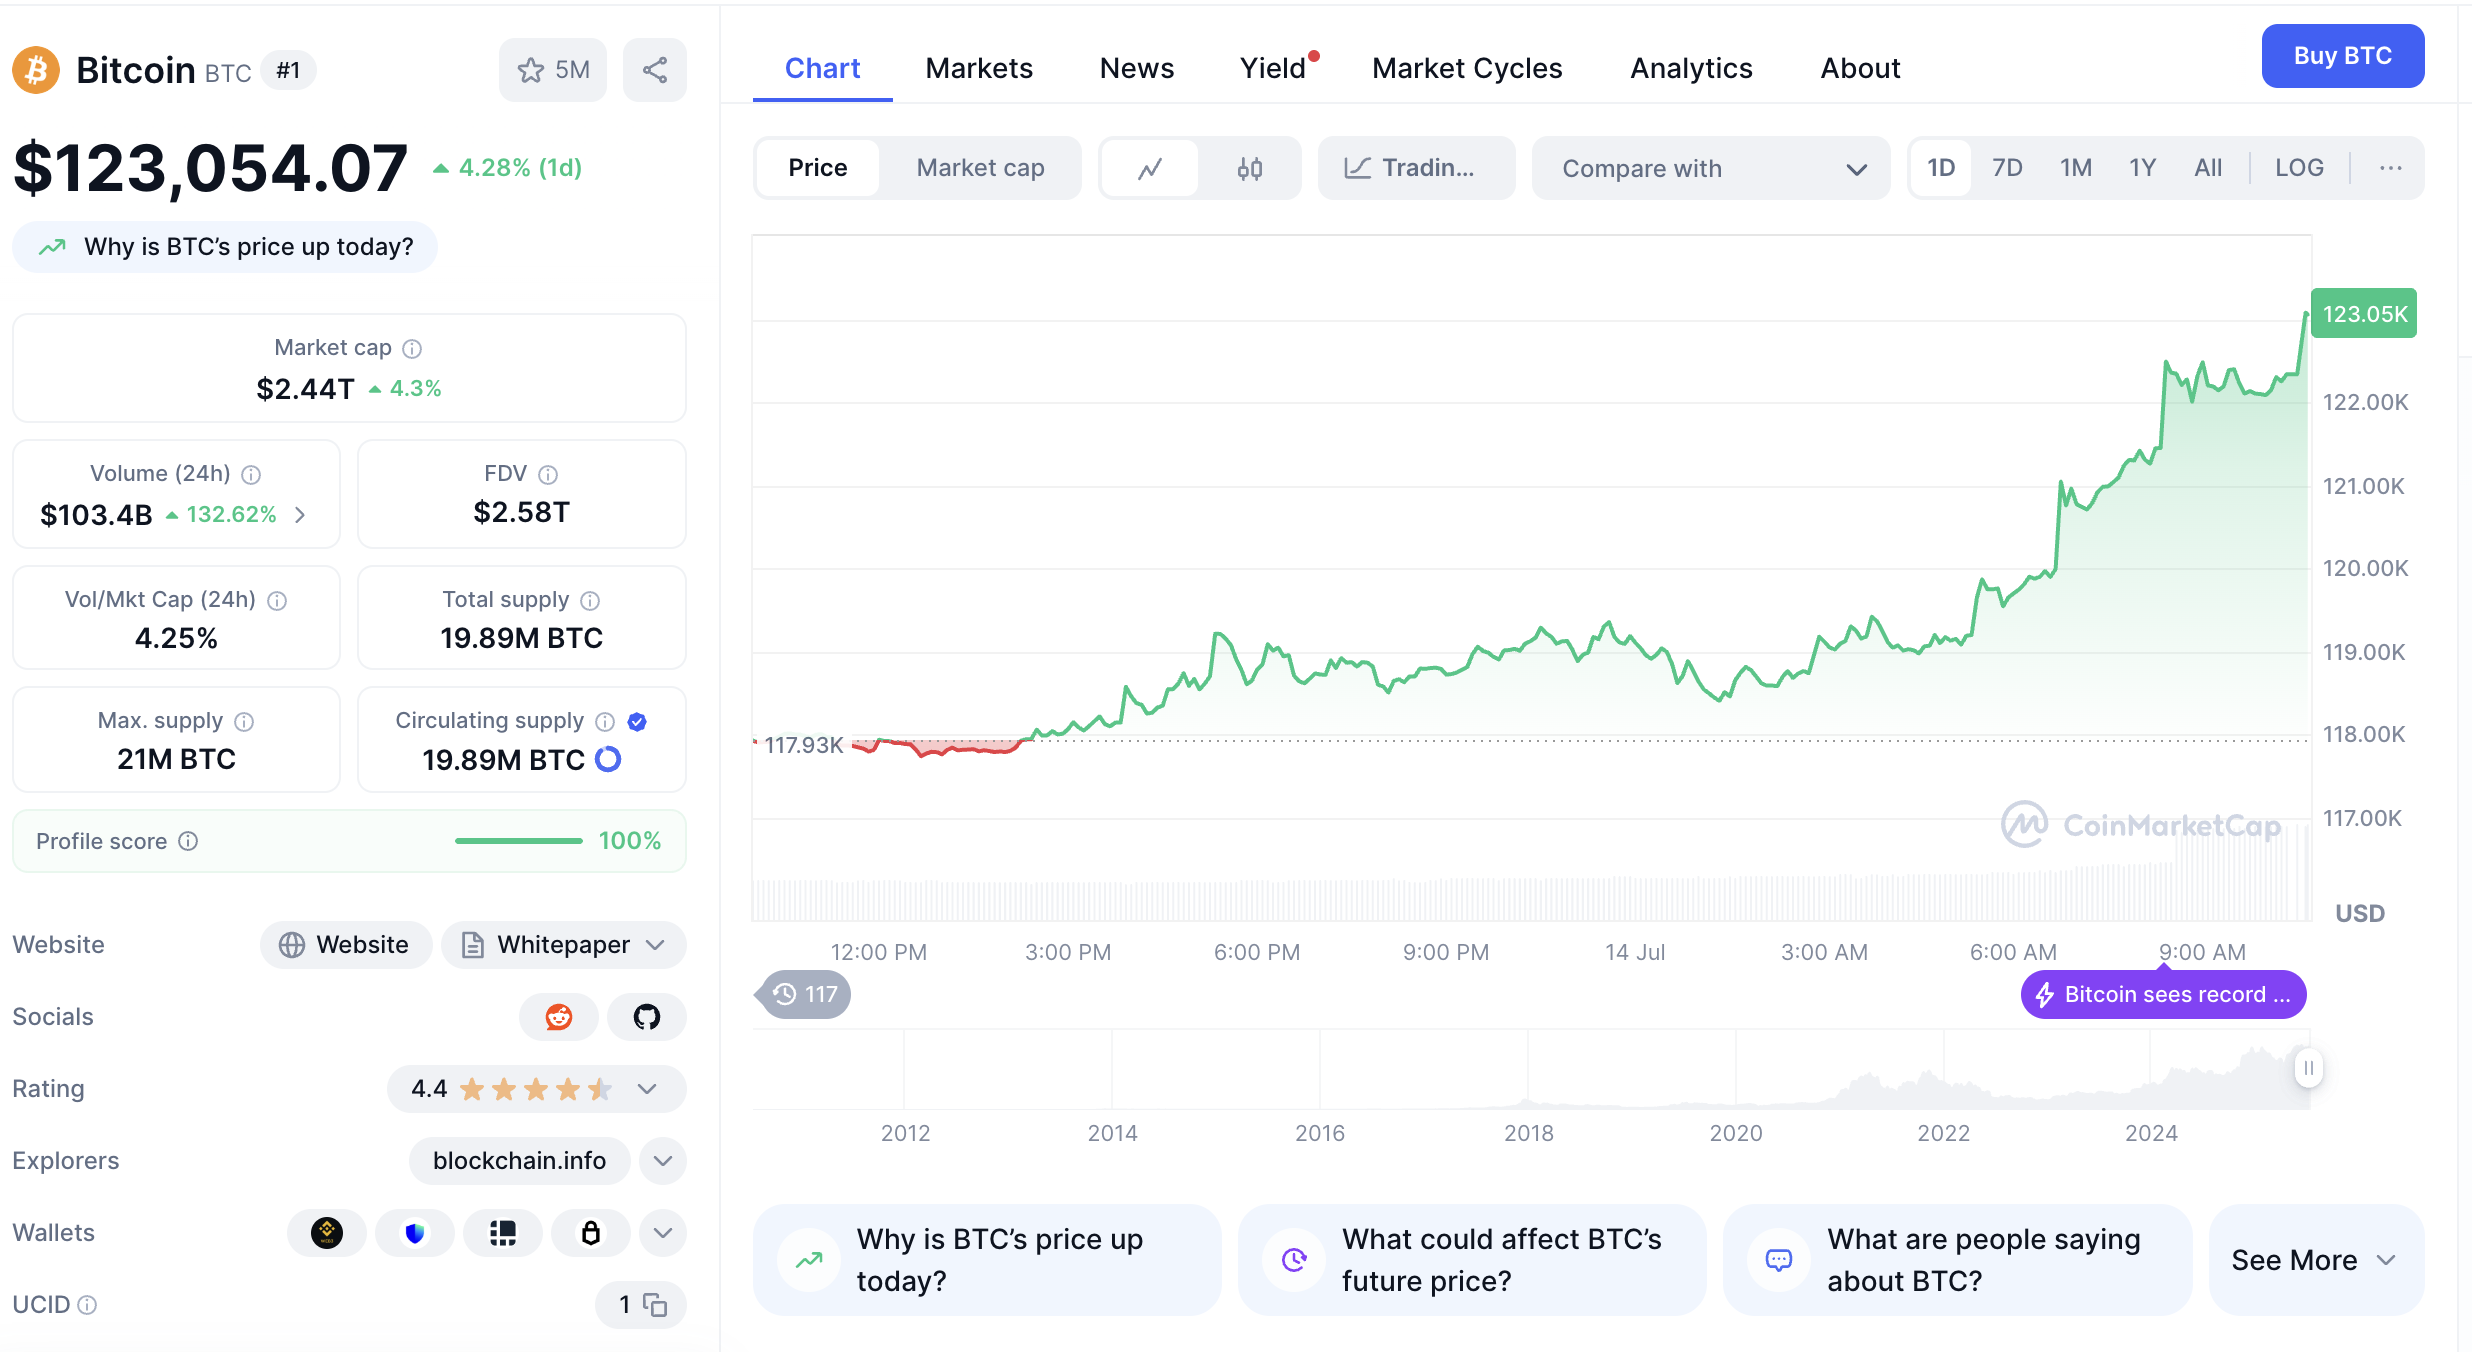Click the Buy BTC button
This screenshot has height=1352, width=2472.
pos(2343,56)
